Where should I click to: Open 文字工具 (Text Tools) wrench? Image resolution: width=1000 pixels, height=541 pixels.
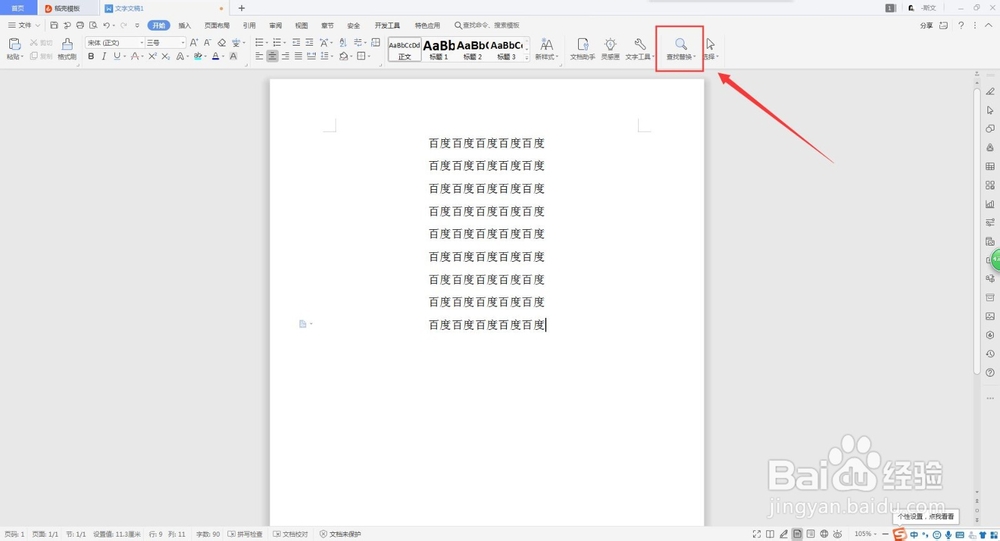tap(639, 48)
